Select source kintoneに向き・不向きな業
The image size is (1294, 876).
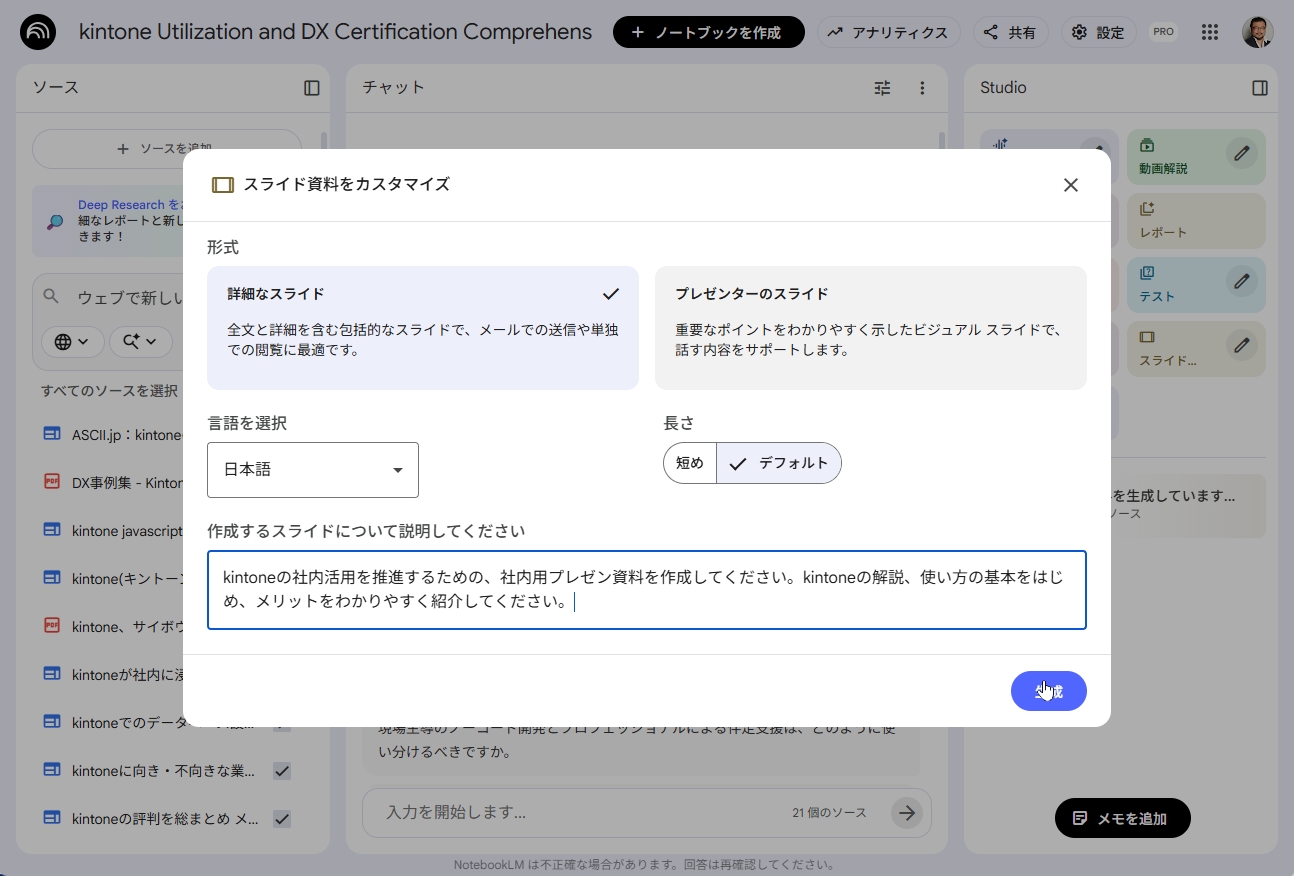tap(163, 770)
